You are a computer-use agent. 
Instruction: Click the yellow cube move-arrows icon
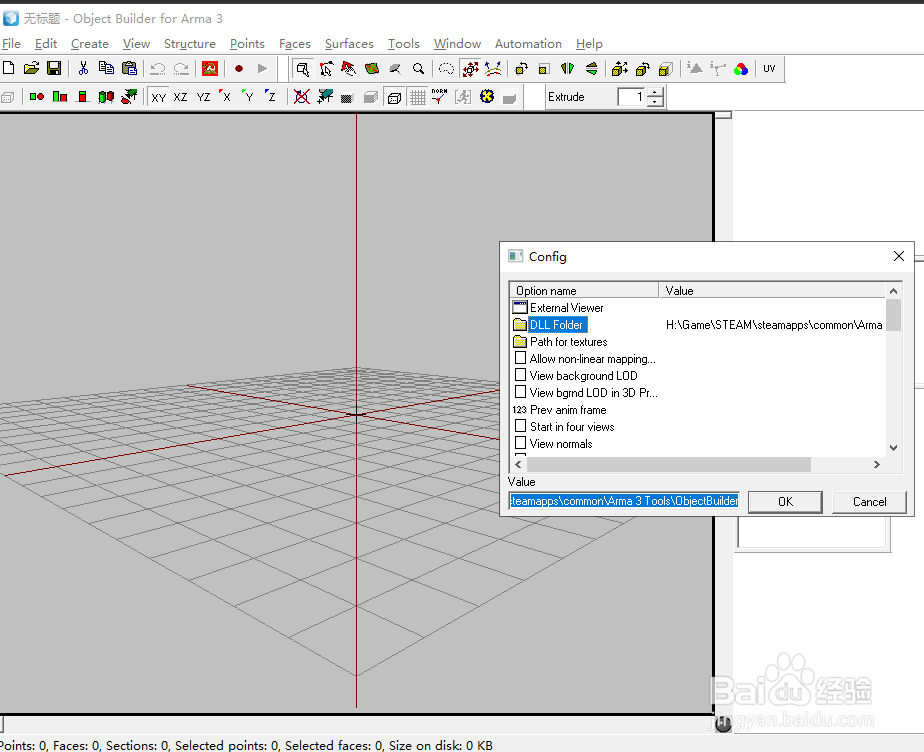619,69
